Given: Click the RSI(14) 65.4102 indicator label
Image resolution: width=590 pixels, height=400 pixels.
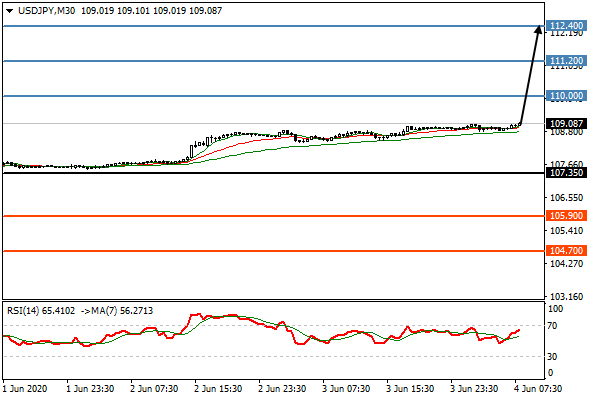Looking at the screenshot, I should click(42, 311).
